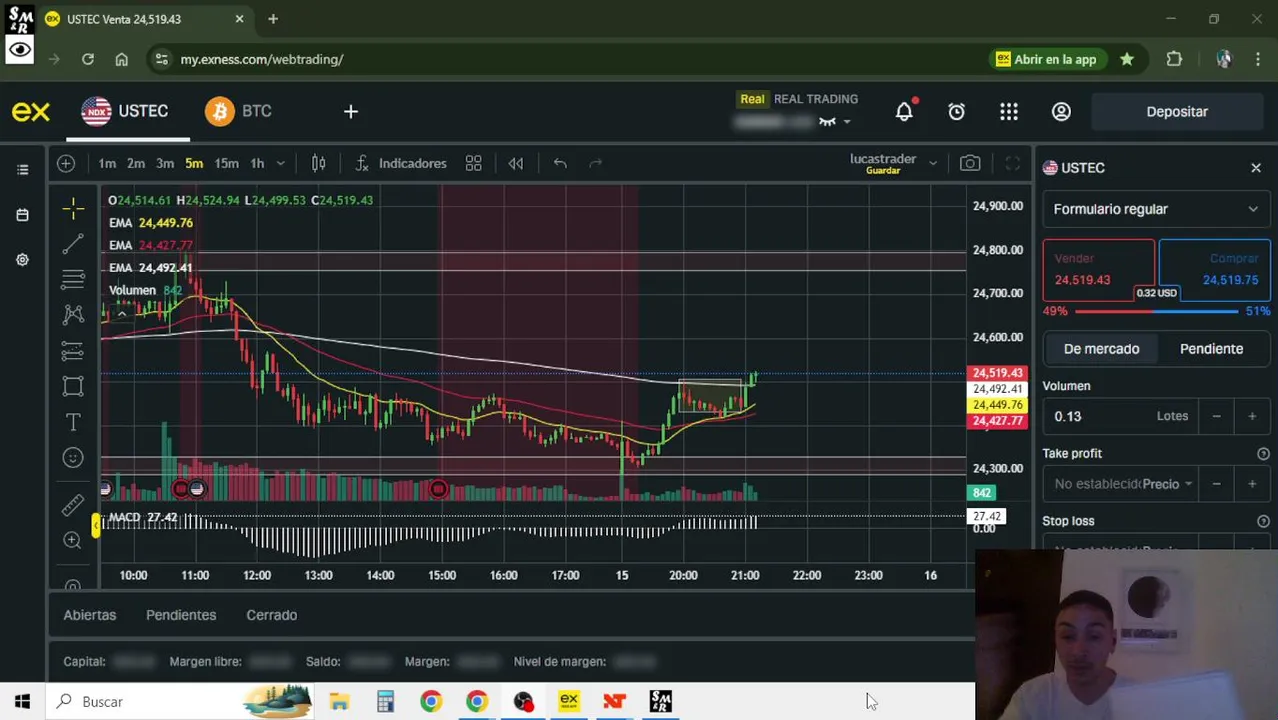
Task: Open the Formulario regular dropdown
Action: (1156, 209)
